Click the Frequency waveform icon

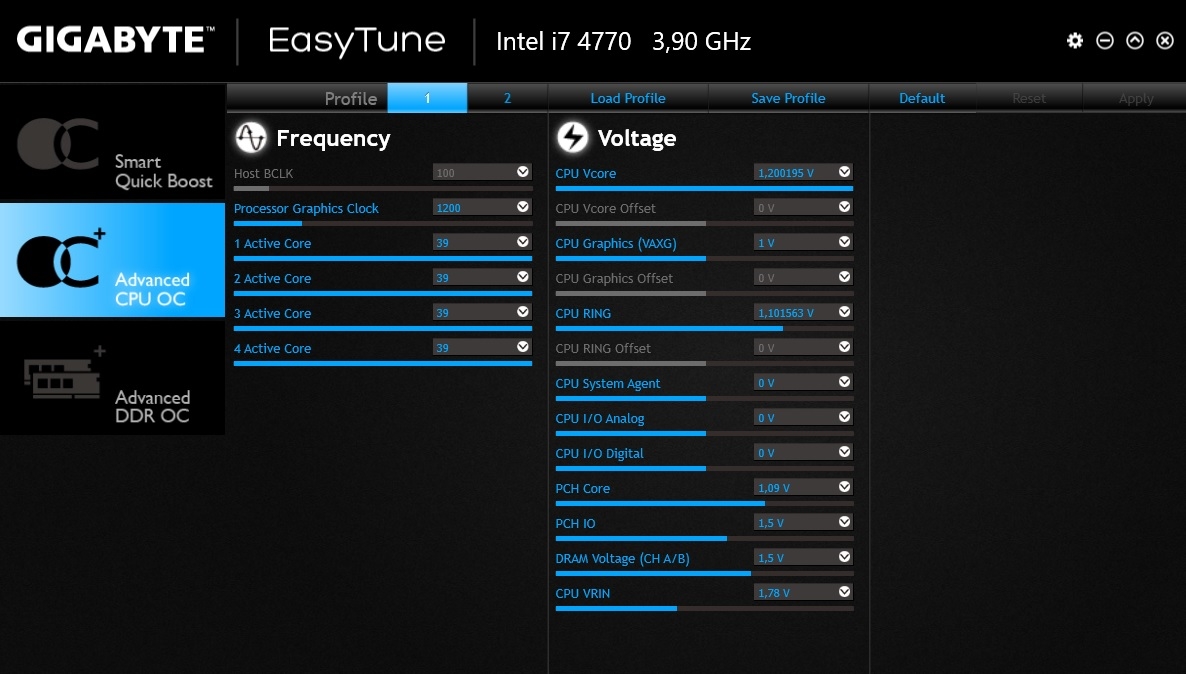point(250,138)
